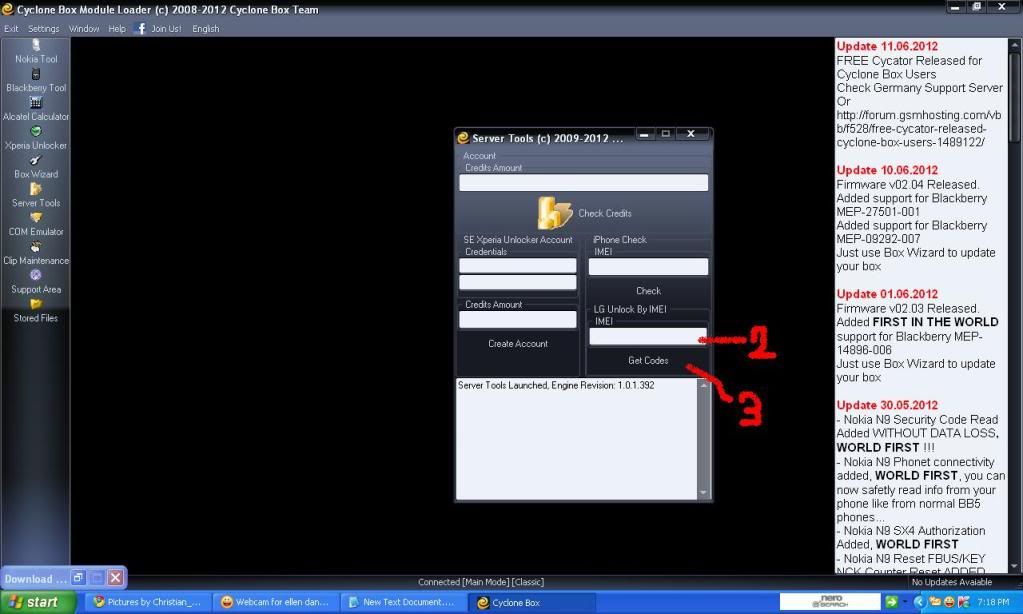Screen dimensions: 1023x614
Task: Open the Window menu
Action: pos(84,29)
